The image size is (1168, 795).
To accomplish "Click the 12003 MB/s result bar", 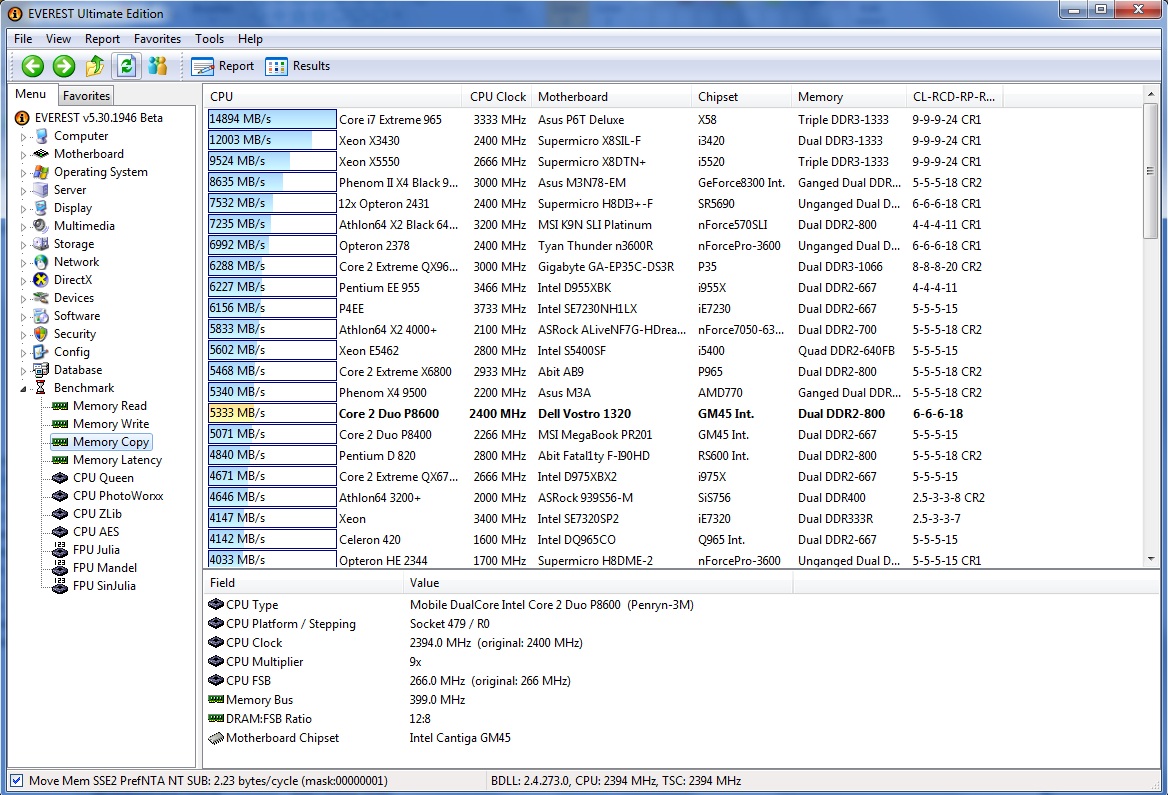I will 272,140.
